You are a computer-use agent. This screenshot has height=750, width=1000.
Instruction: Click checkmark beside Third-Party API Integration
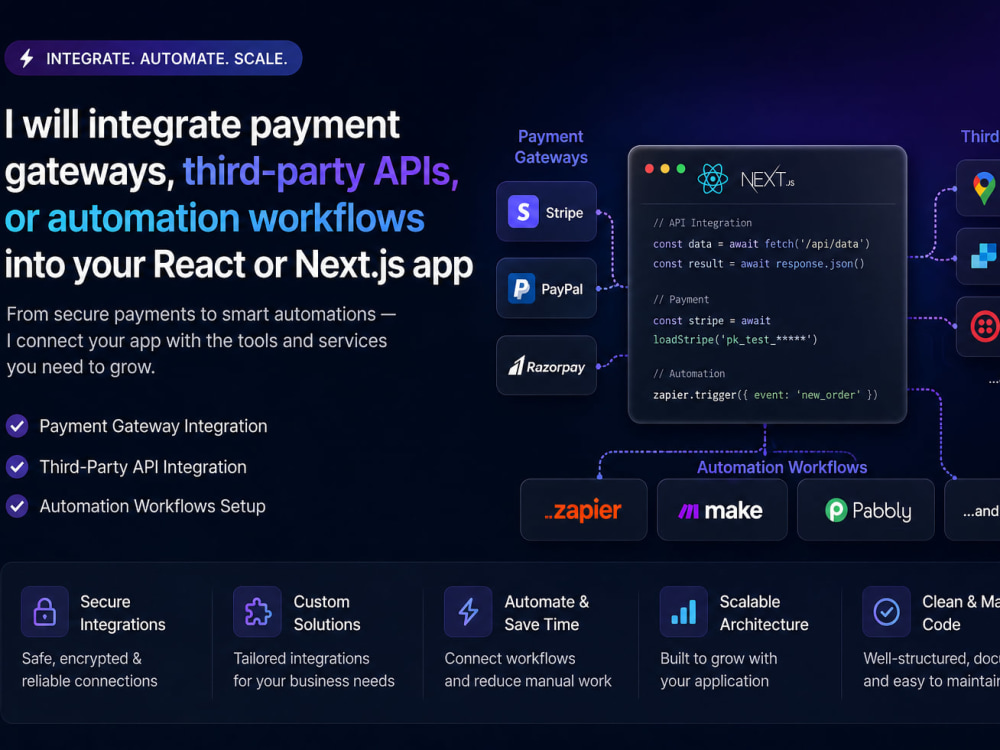tap(17, 467)
